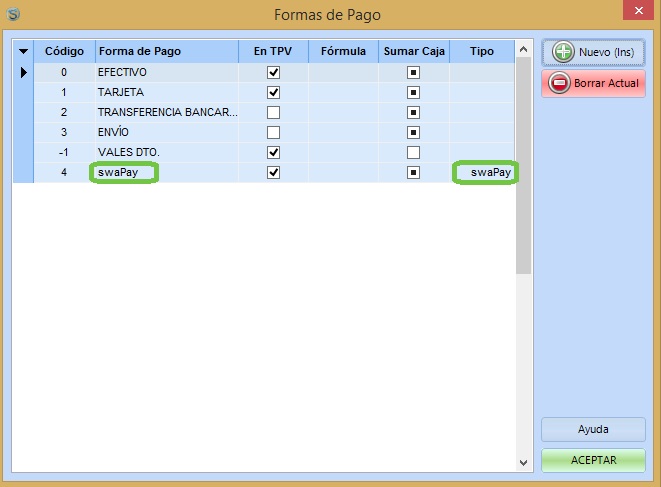Select the TRANSFERENCIA BANCAR... cell
The image size is (661, 487).
tap(167, 113)
